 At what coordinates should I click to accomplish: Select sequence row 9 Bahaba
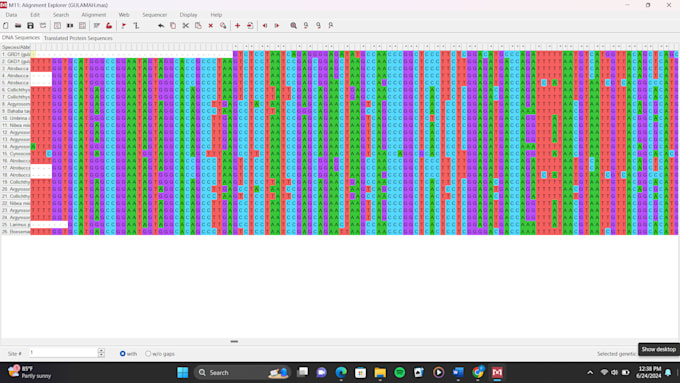(x=16, y=111)
